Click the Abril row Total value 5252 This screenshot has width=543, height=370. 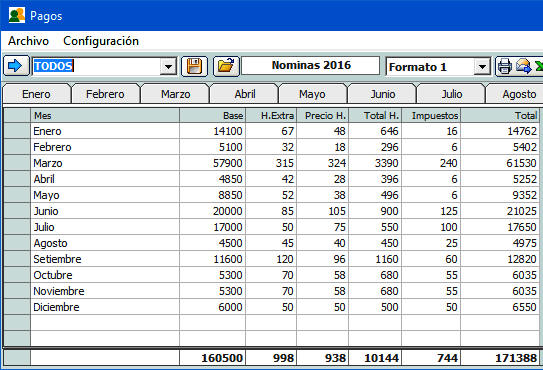pyautogui.click(x=500, y=179)
